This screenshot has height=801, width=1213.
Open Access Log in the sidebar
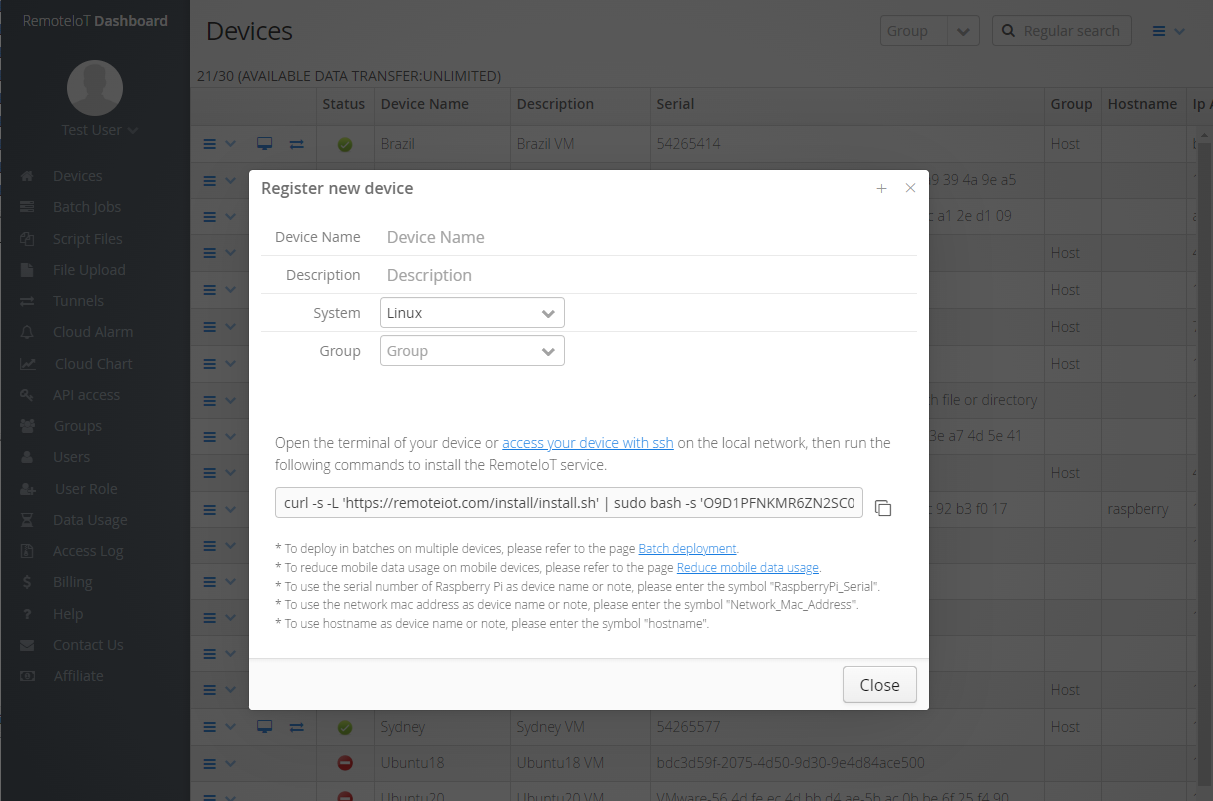88,551
